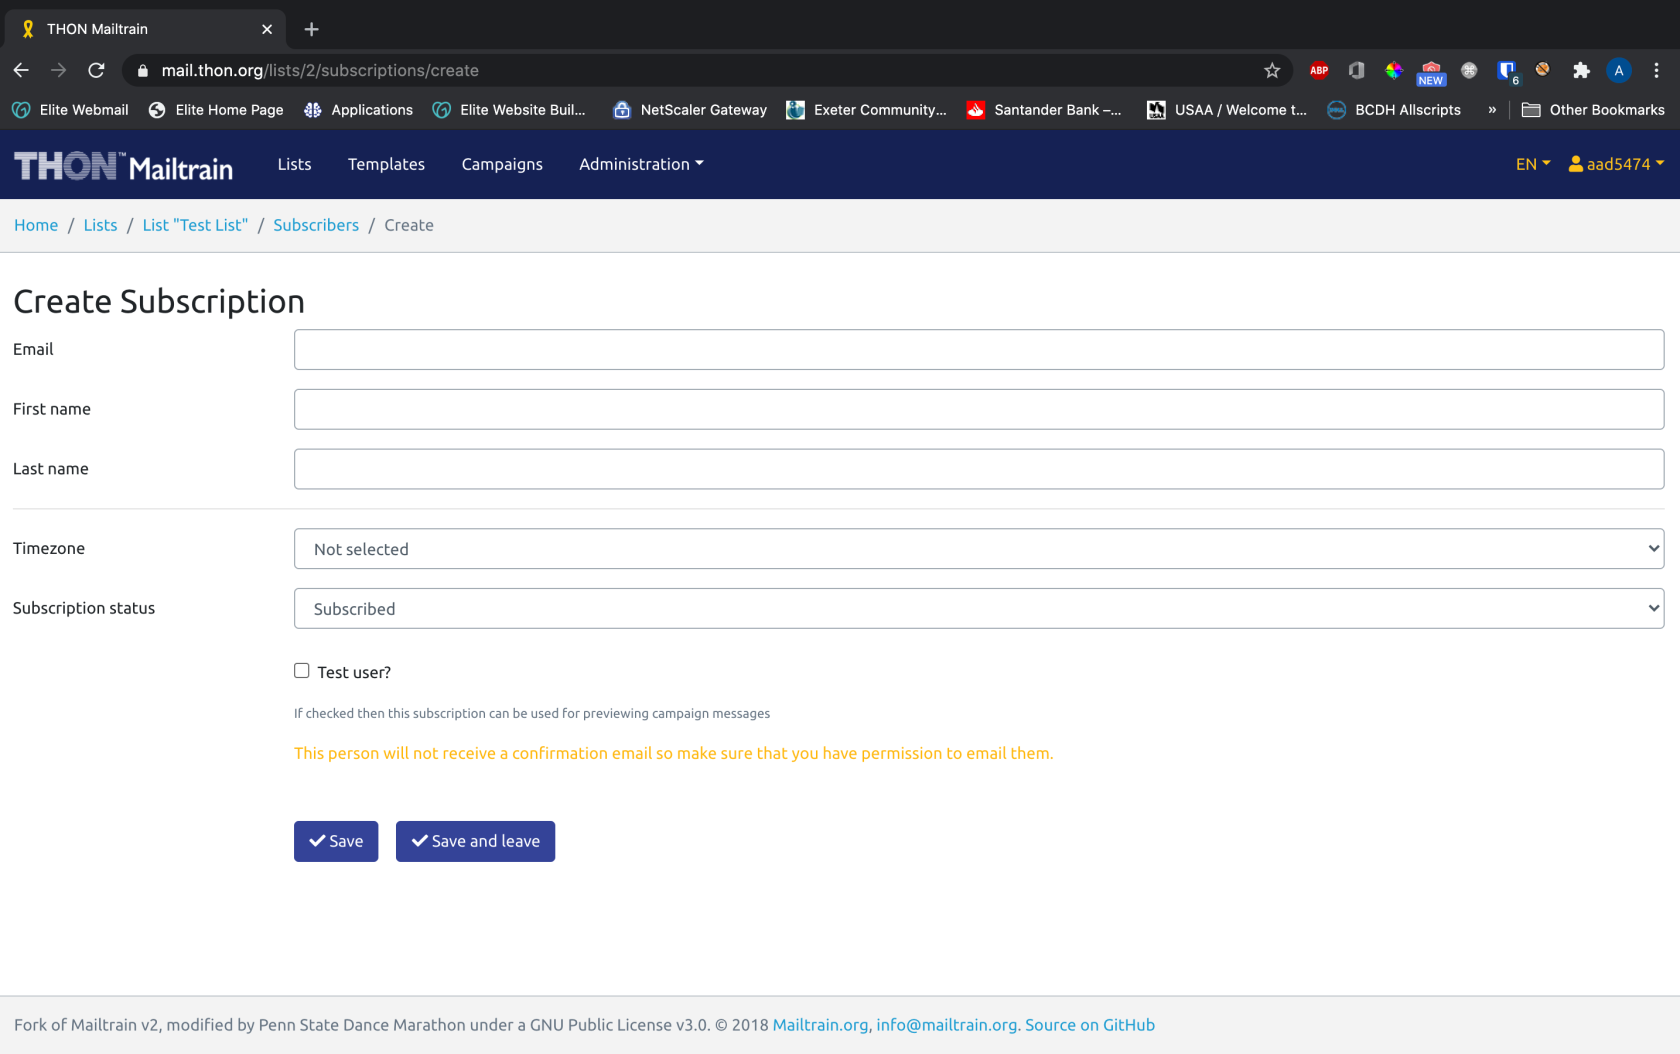The height and width of the screenshot is (1054, 1680).
Task: Go to Lists breadcrumb
Action: click(100, 225)
